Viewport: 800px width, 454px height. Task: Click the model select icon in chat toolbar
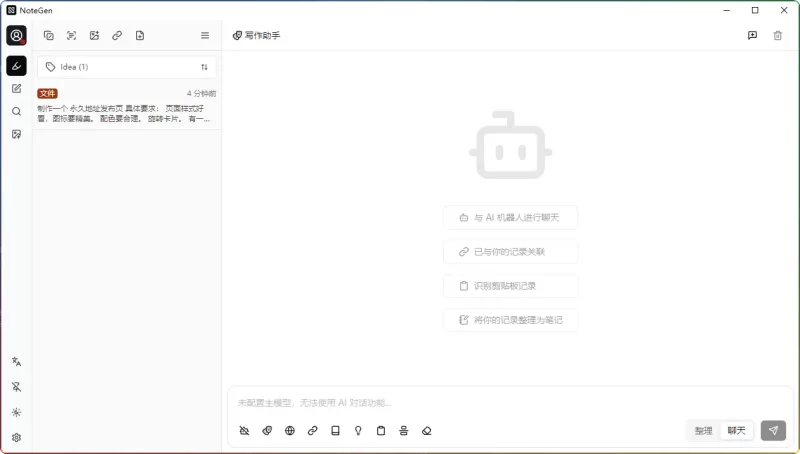pyautogui.click(x=244, y=431)
